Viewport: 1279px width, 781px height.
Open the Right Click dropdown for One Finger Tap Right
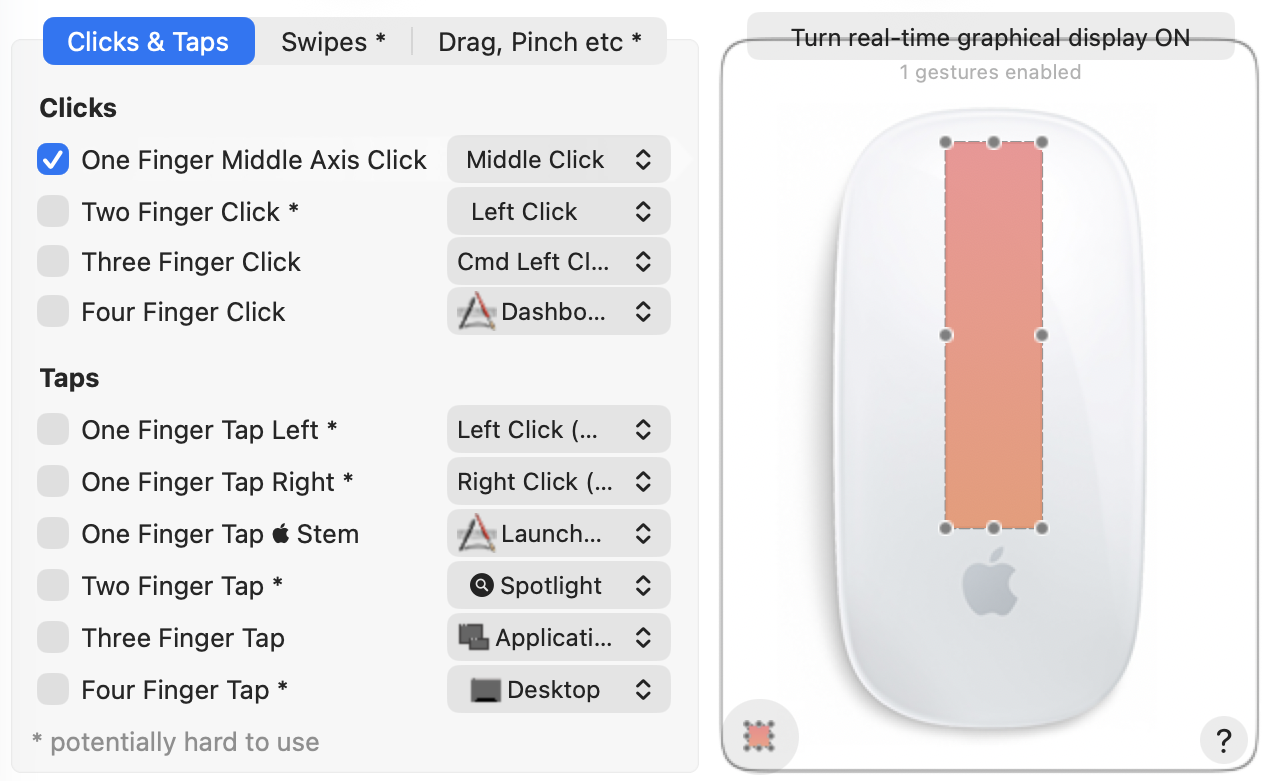558,481
